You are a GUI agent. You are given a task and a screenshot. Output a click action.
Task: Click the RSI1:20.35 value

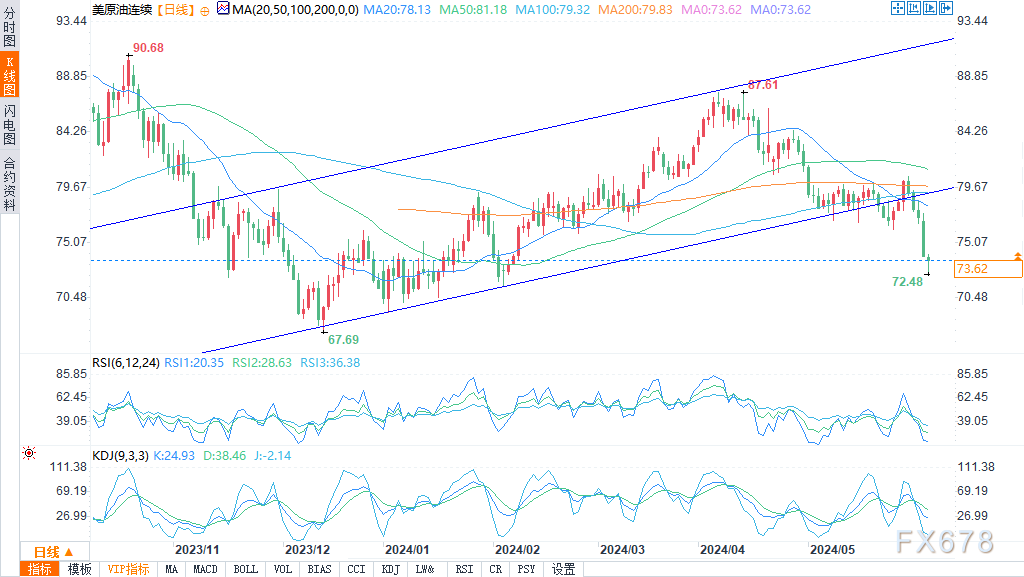click(x=194, y=363)
